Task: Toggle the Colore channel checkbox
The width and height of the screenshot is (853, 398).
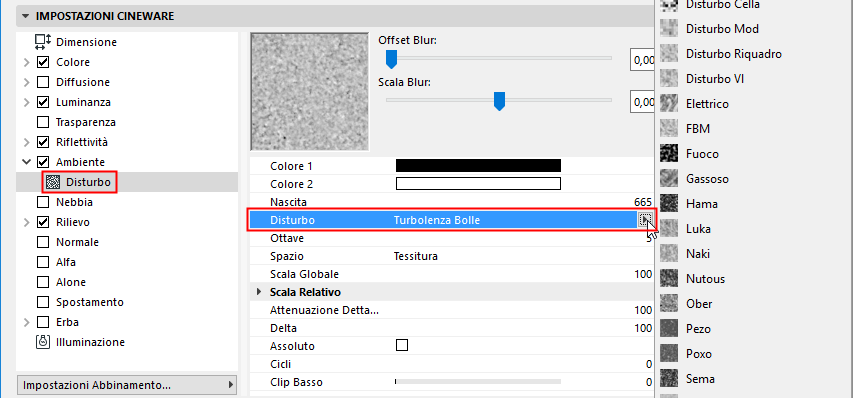Action: point(43,62)
